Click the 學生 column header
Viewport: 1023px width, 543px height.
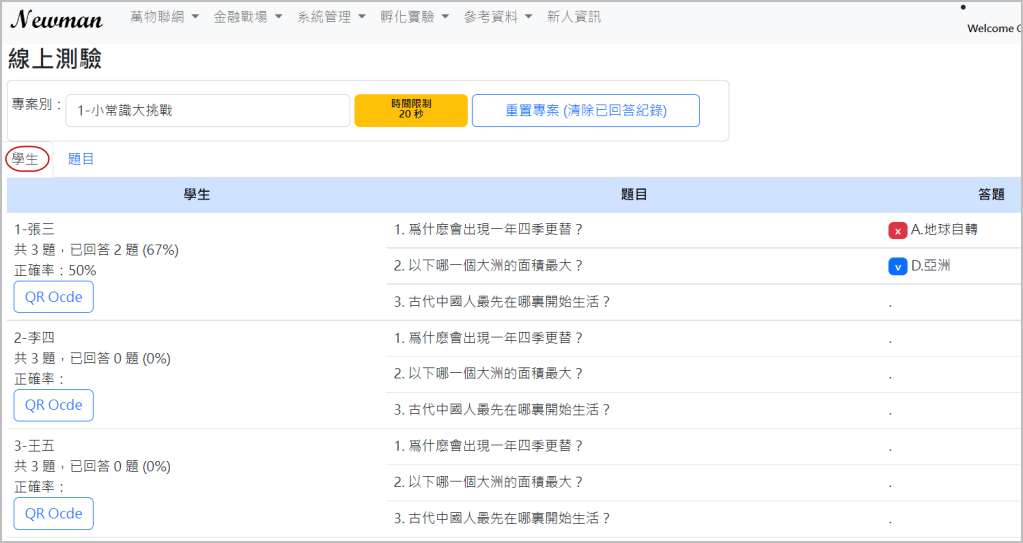pyautogui.click(x=196, y=194)
